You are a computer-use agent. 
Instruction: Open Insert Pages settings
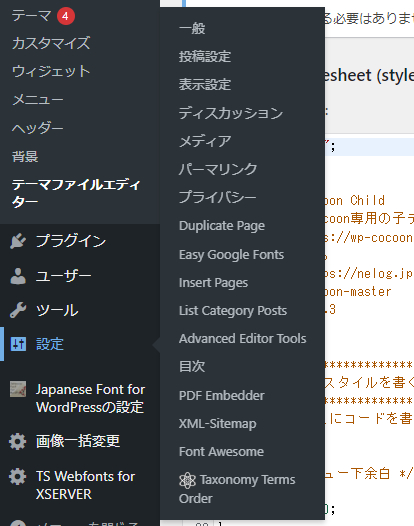click(214, 283)
